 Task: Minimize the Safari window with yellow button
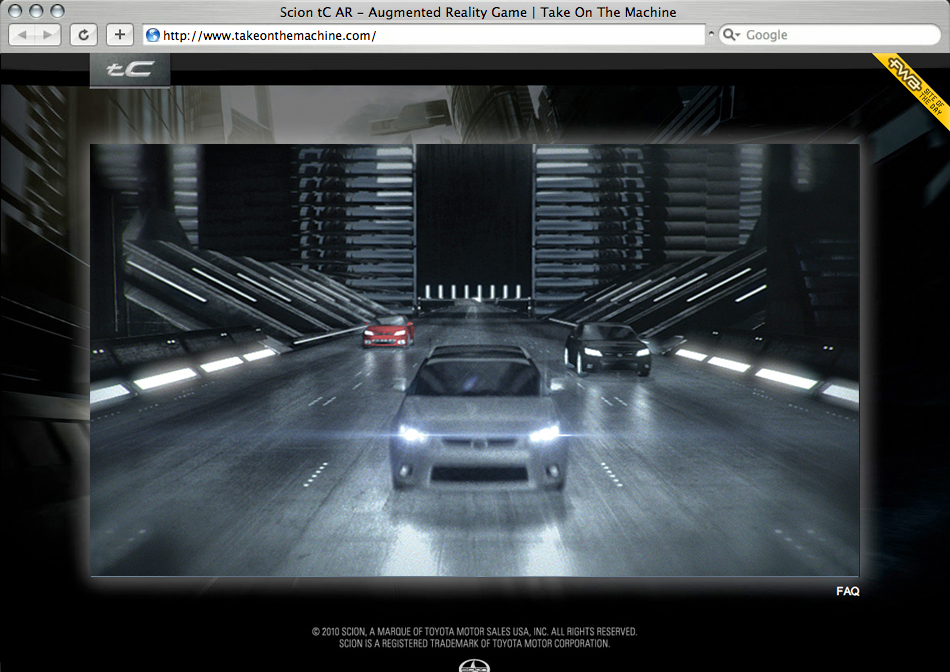[x=38, y=11]
